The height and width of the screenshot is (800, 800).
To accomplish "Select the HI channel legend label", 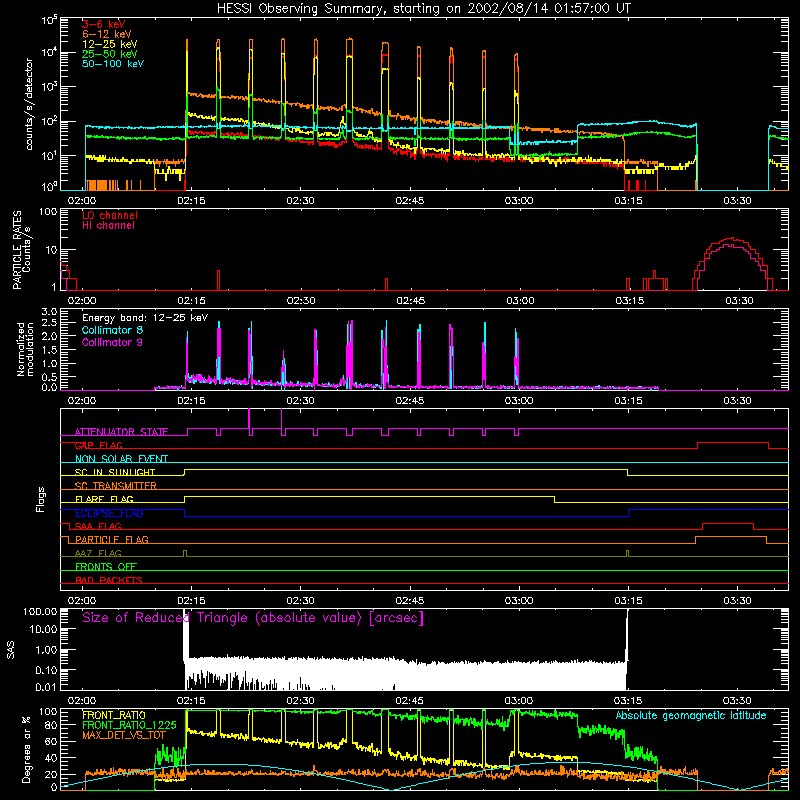I will pyautogui.click(x=108, y=226).
